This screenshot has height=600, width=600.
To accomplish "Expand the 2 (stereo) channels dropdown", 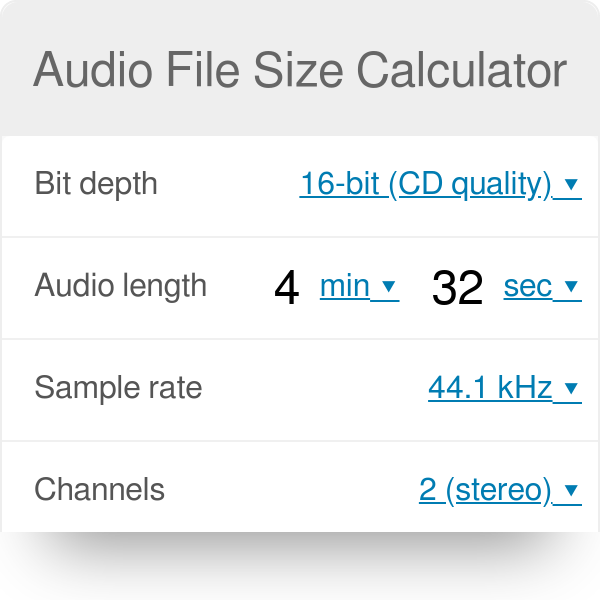I will (x=485, y=490).
